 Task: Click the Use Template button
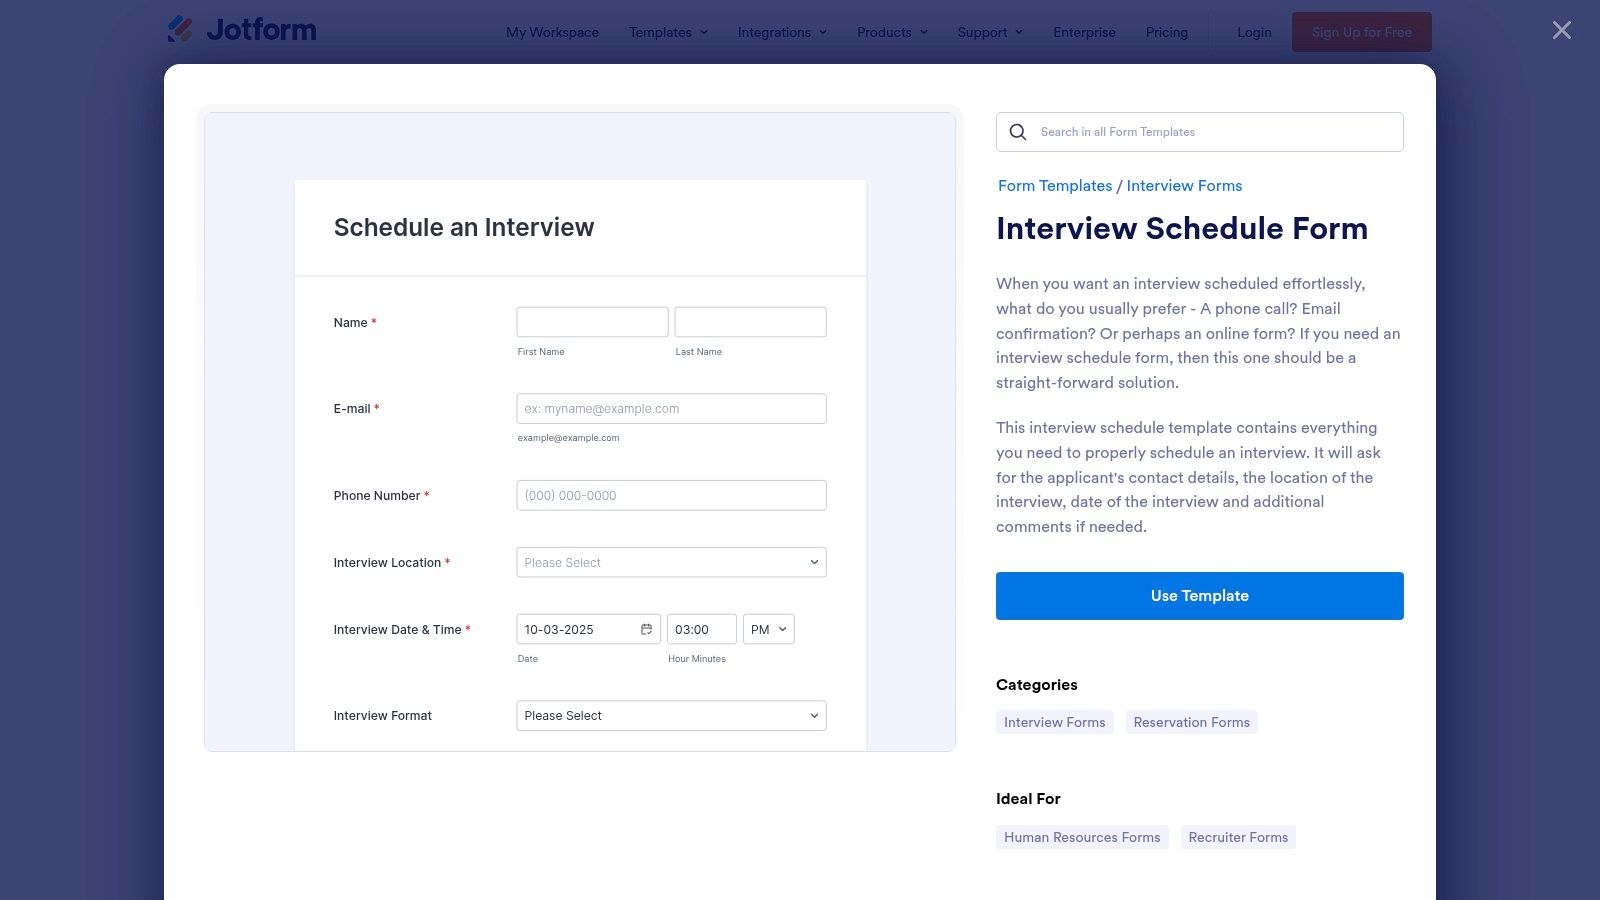coord(1199,596)
